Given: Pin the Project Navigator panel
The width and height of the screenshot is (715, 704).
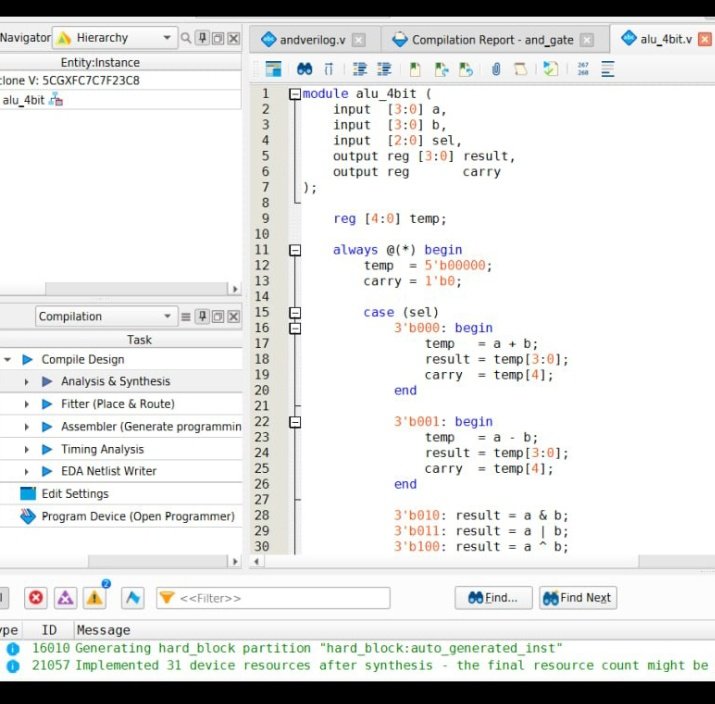Looking at the screenshot, I should 202,38.
